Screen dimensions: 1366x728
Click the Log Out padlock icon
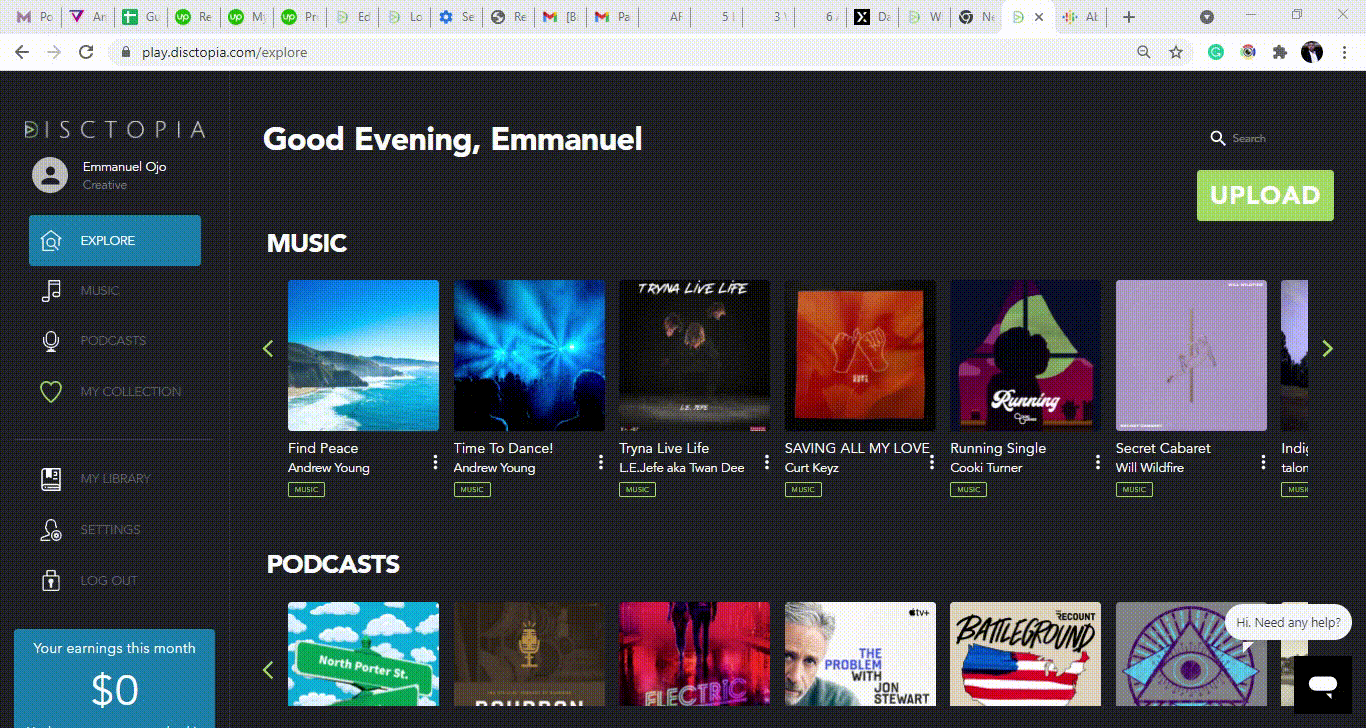[50, 581]
